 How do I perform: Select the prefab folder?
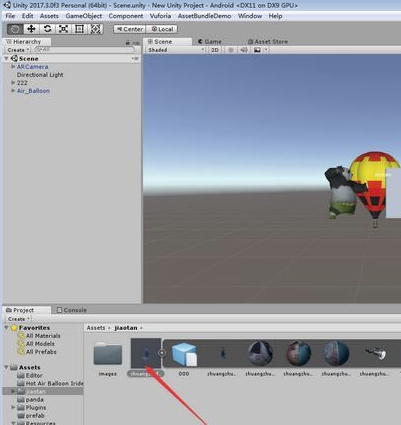coord(31,415)
